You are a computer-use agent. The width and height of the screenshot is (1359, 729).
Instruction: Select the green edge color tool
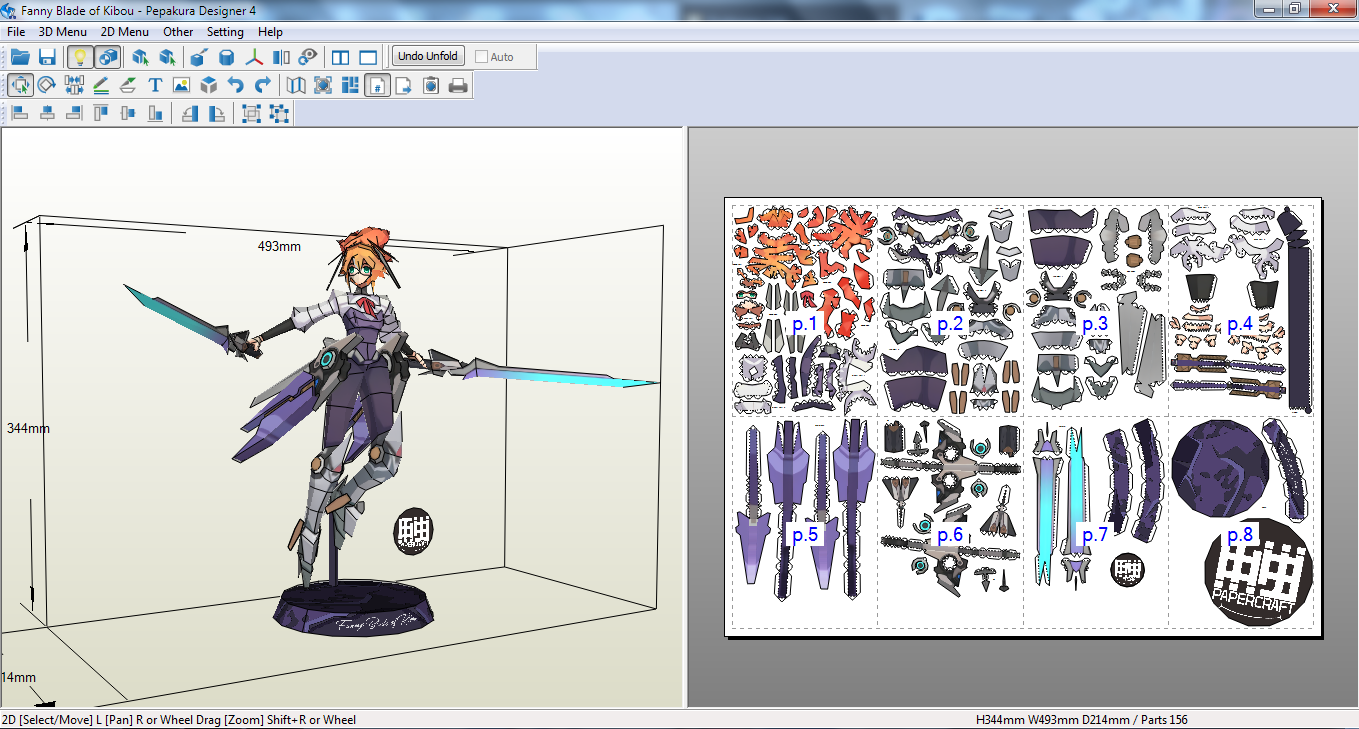click(x=128, y=85)
